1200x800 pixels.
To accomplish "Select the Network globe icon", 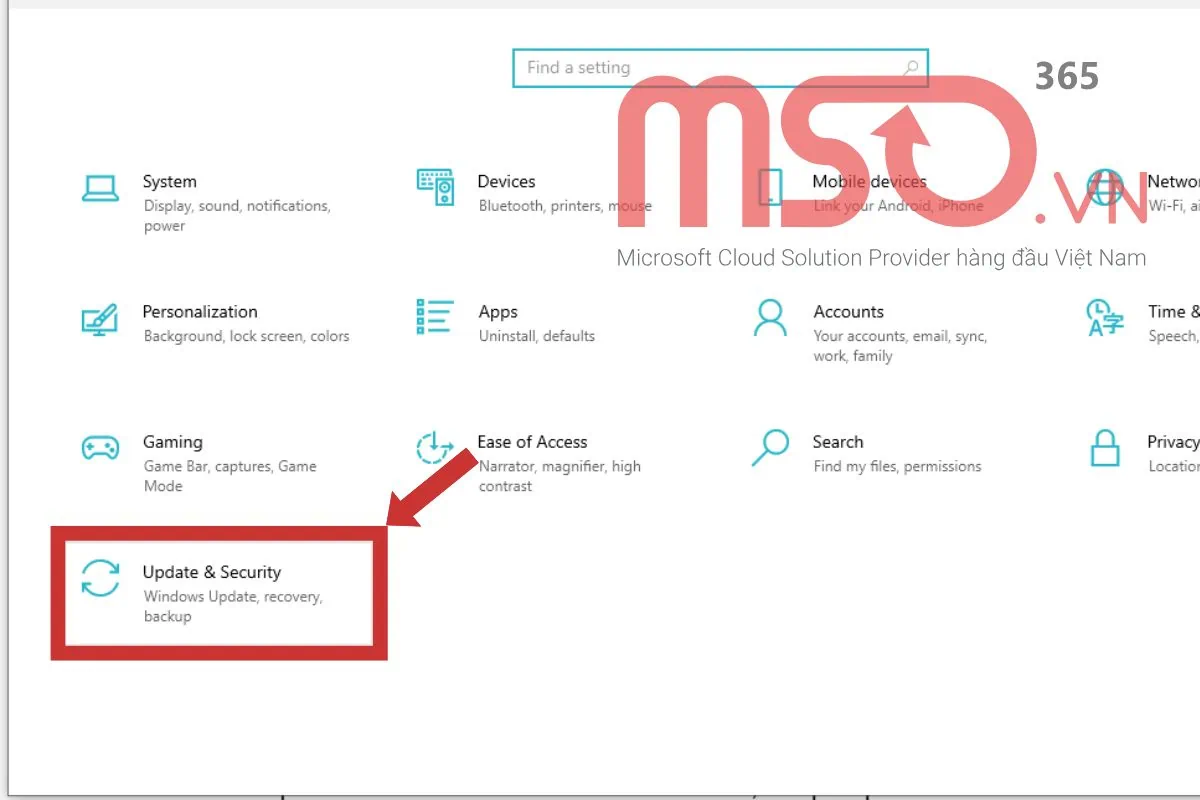I will click(x=1105, y=188).
